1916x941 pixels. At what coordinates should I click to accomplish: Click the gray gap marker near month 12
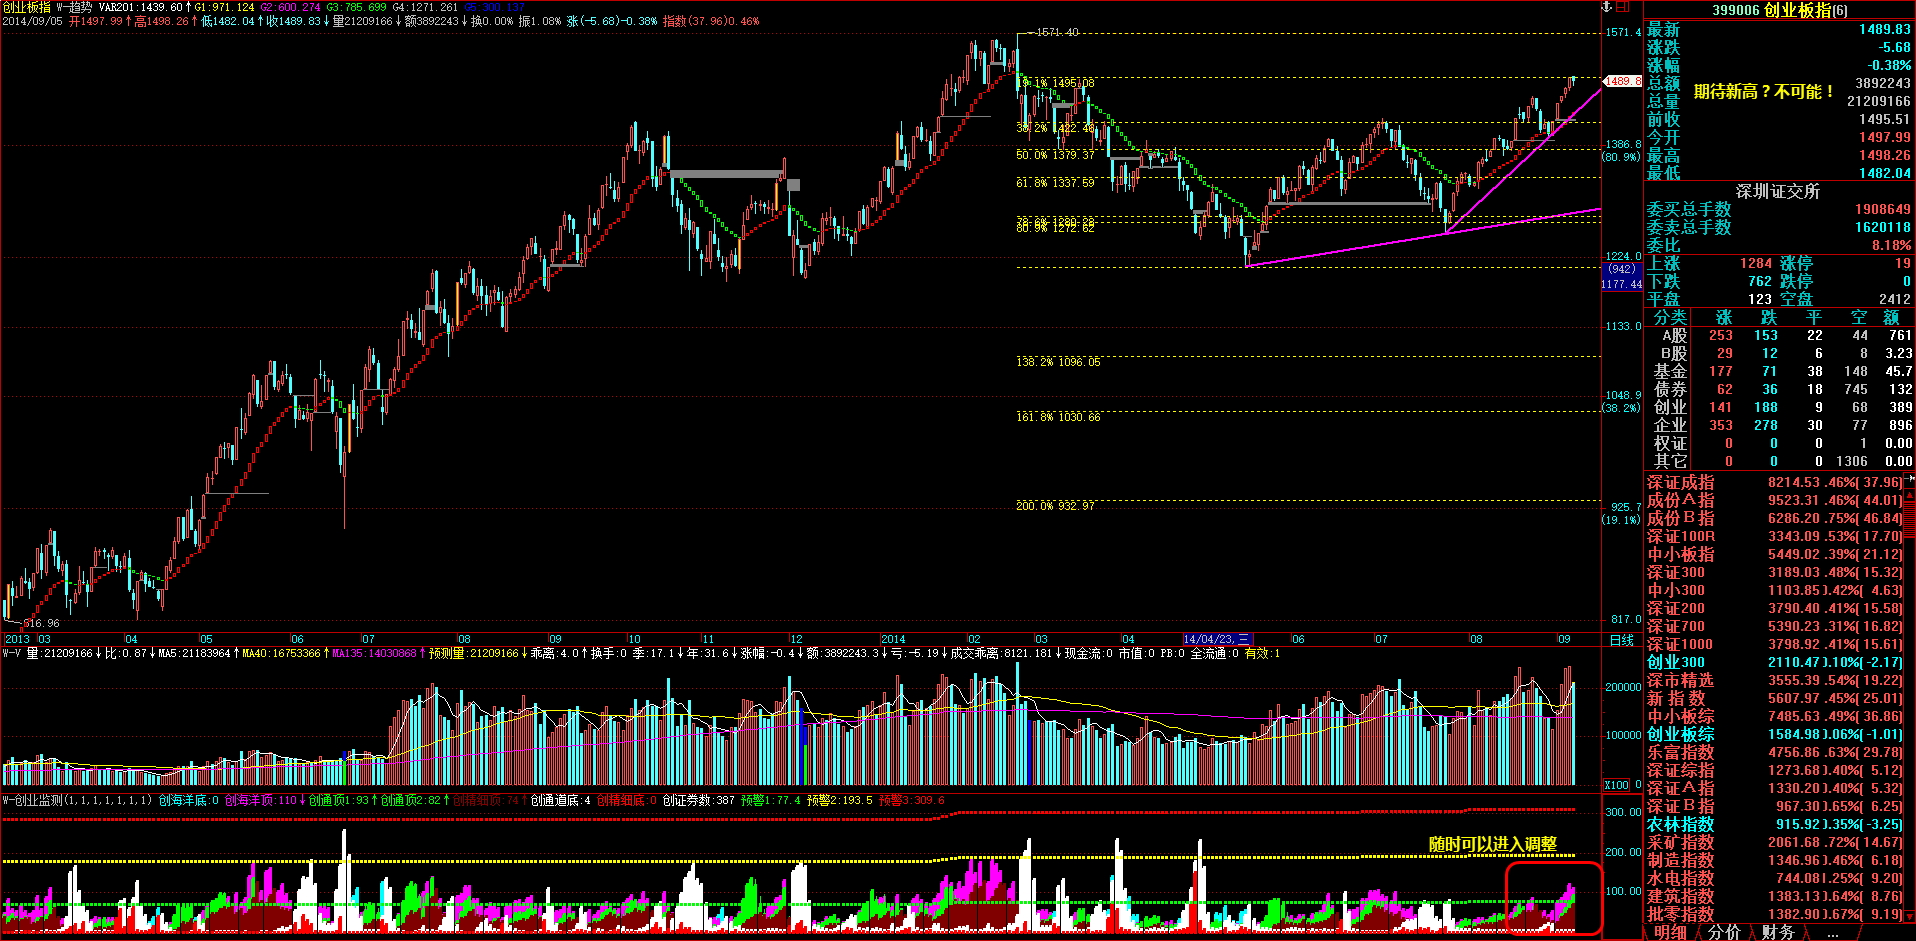(x=793, y=185)
